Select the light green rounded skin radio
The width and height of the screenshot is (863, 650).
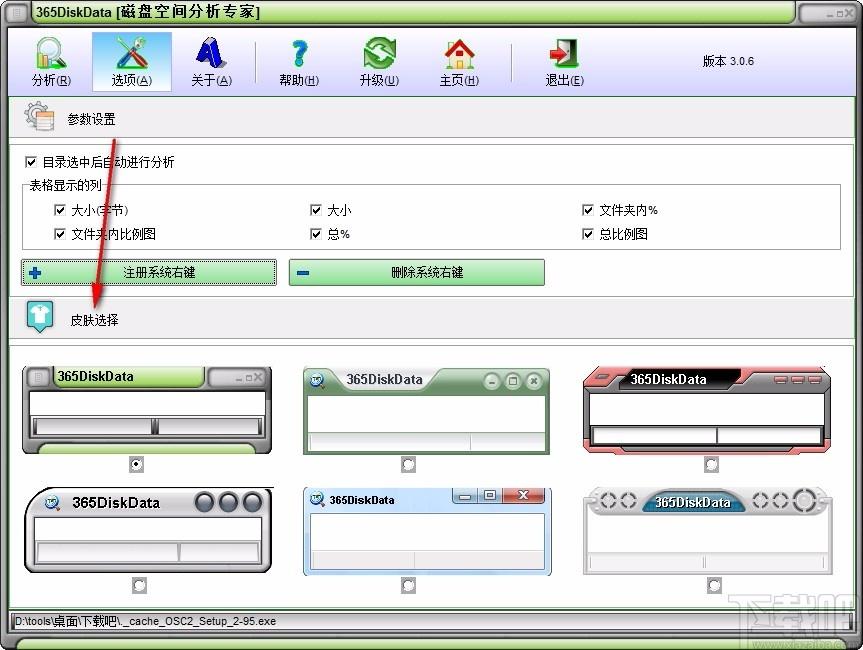(408, 465)
